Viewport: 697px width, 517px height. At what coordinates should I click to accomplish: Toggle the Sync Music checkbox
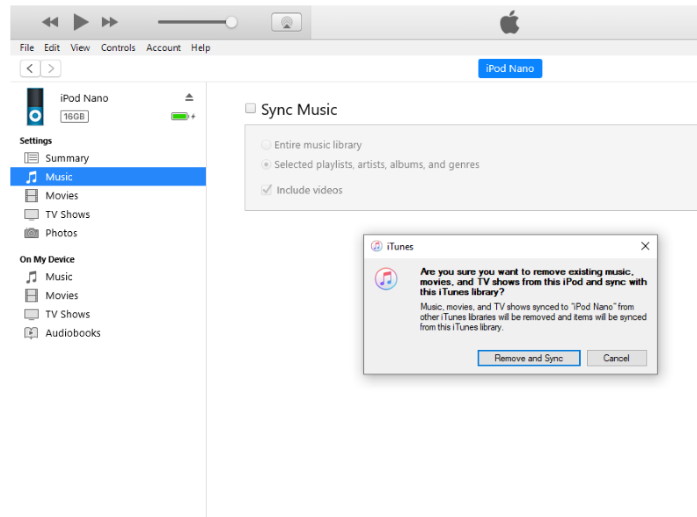click(x=251, y=108)
